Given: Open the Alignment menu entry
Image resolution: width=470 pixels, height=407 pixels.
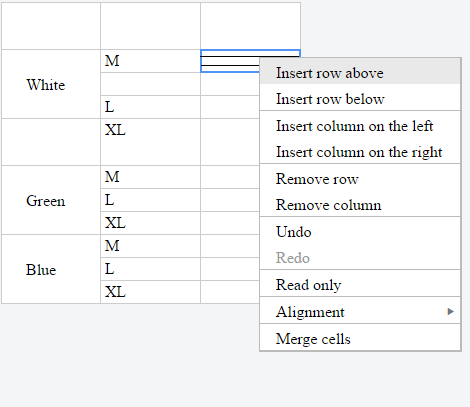Looking at the screenshot, I should [360, 312].
